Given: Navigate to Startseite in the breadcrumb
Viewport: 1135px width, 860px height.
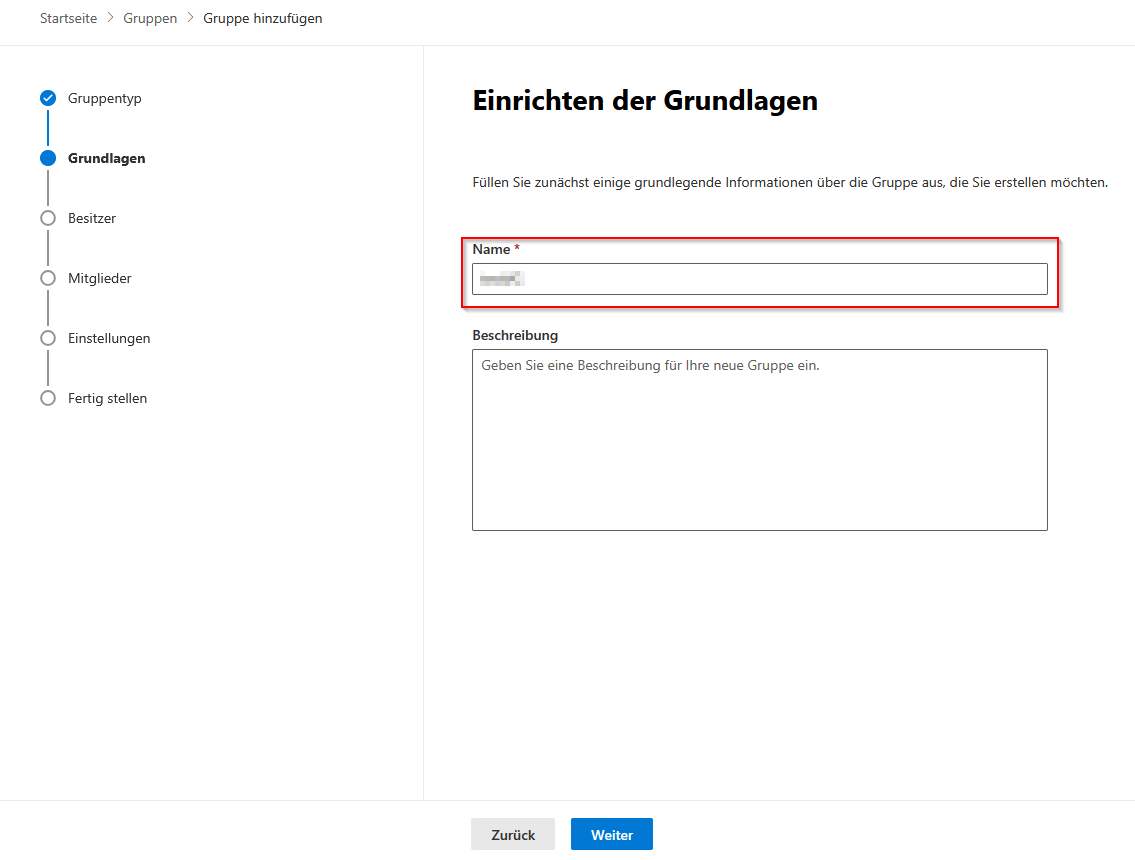Looking at the screenshot, I should 68,18.
